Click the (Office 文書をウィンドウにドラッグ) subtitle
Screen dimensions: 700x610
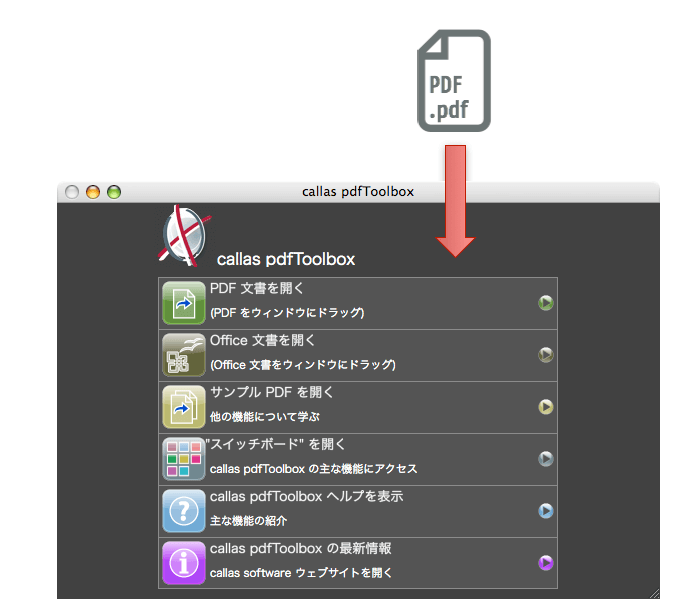(303, 365)
